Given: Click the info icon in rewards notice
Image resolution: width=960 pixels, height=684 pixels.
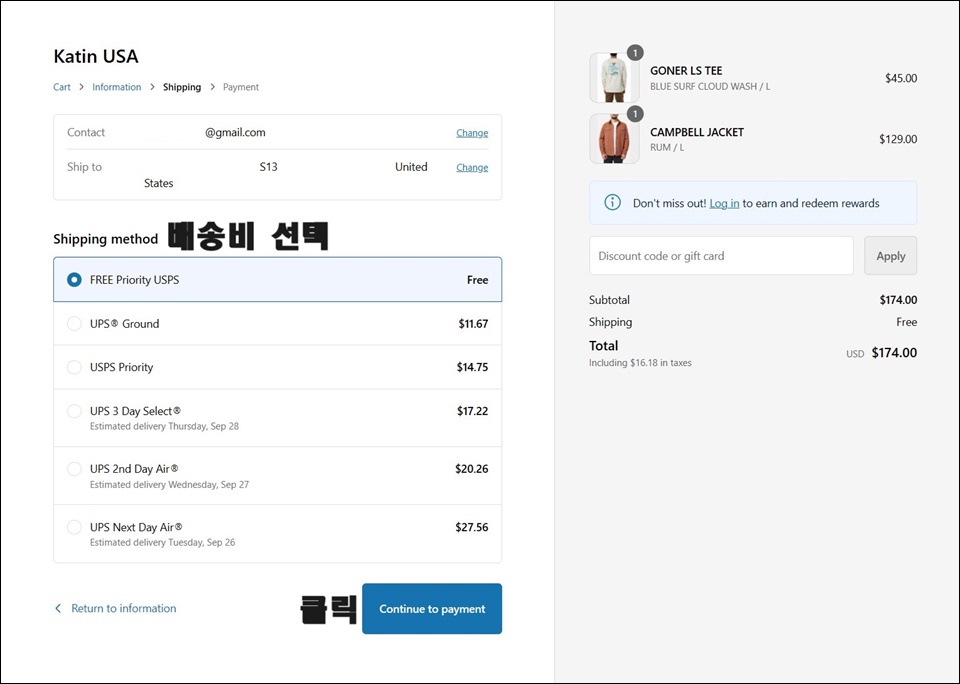Looking at the screenshot, I should pos(612,203).
